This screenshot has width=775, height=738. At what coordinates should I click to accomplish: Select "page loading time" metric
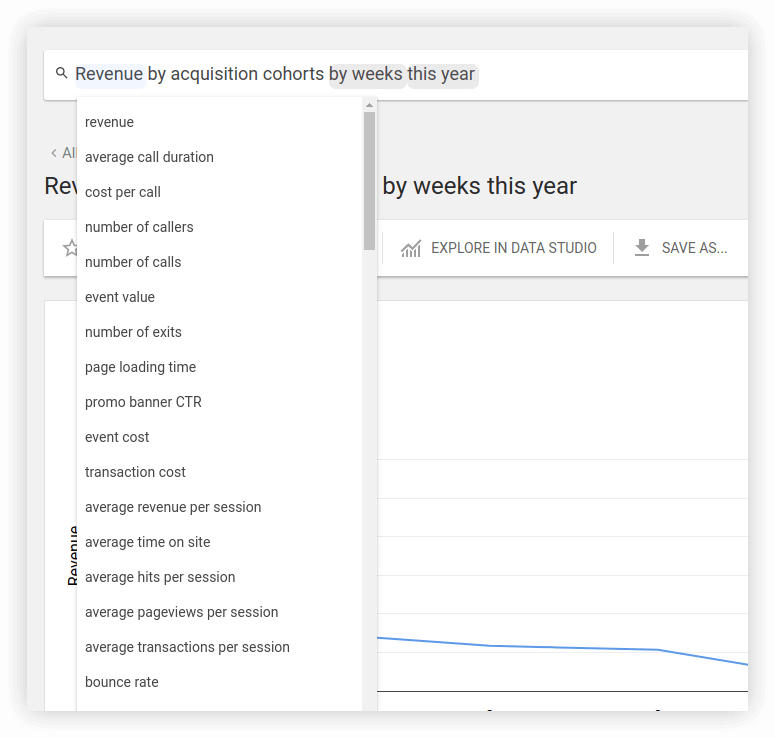click(x=140, y=367)
